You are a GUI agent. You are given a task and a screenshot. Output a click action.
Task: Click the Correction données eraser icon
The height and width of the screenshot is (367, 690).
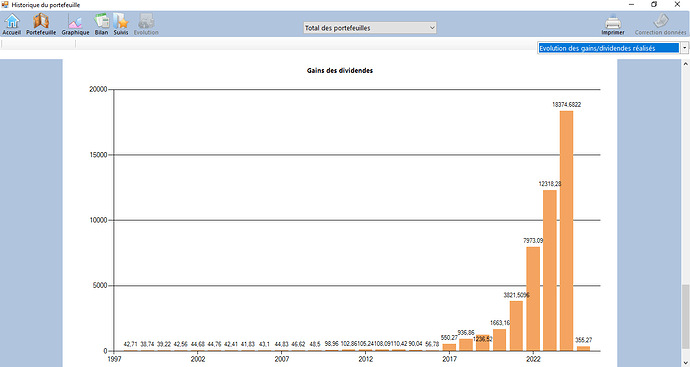661,24
